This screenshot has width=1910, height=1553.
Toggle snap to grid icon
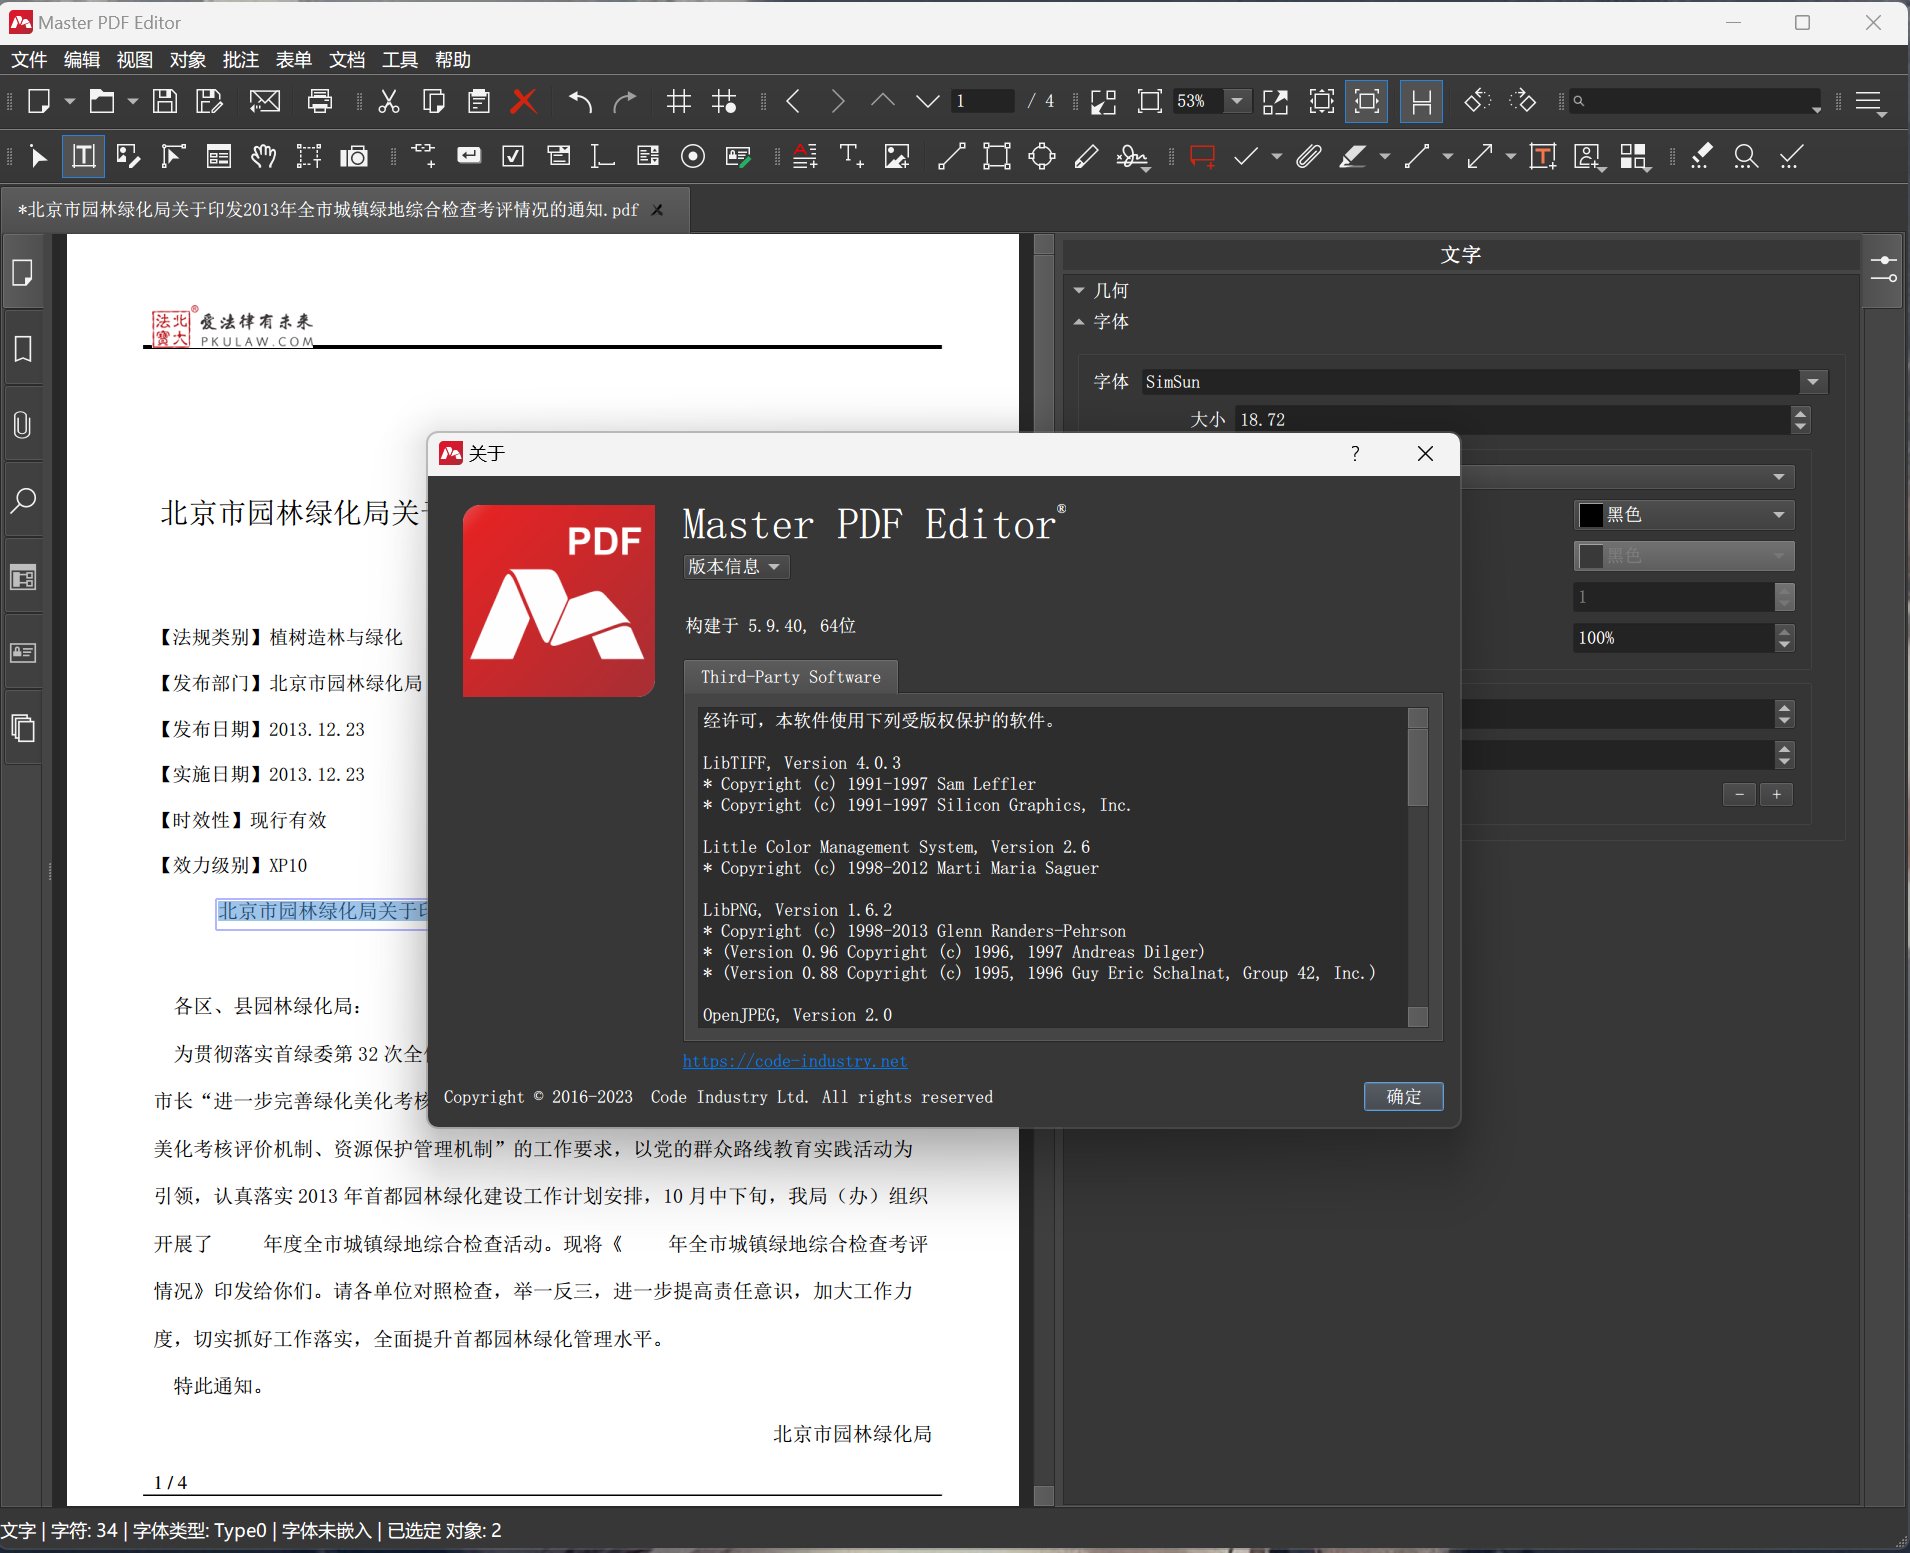(725, 101)
